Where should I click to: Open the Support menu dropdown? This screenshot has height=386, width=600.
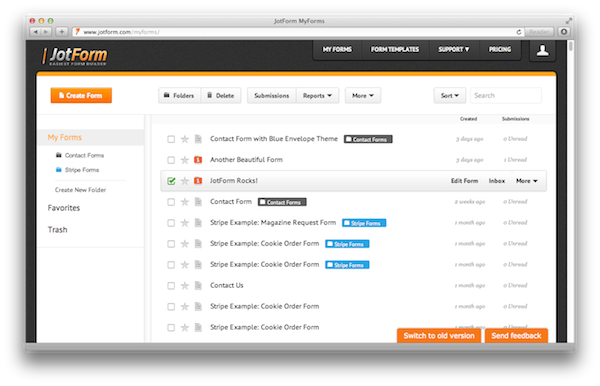coord(453,49)
